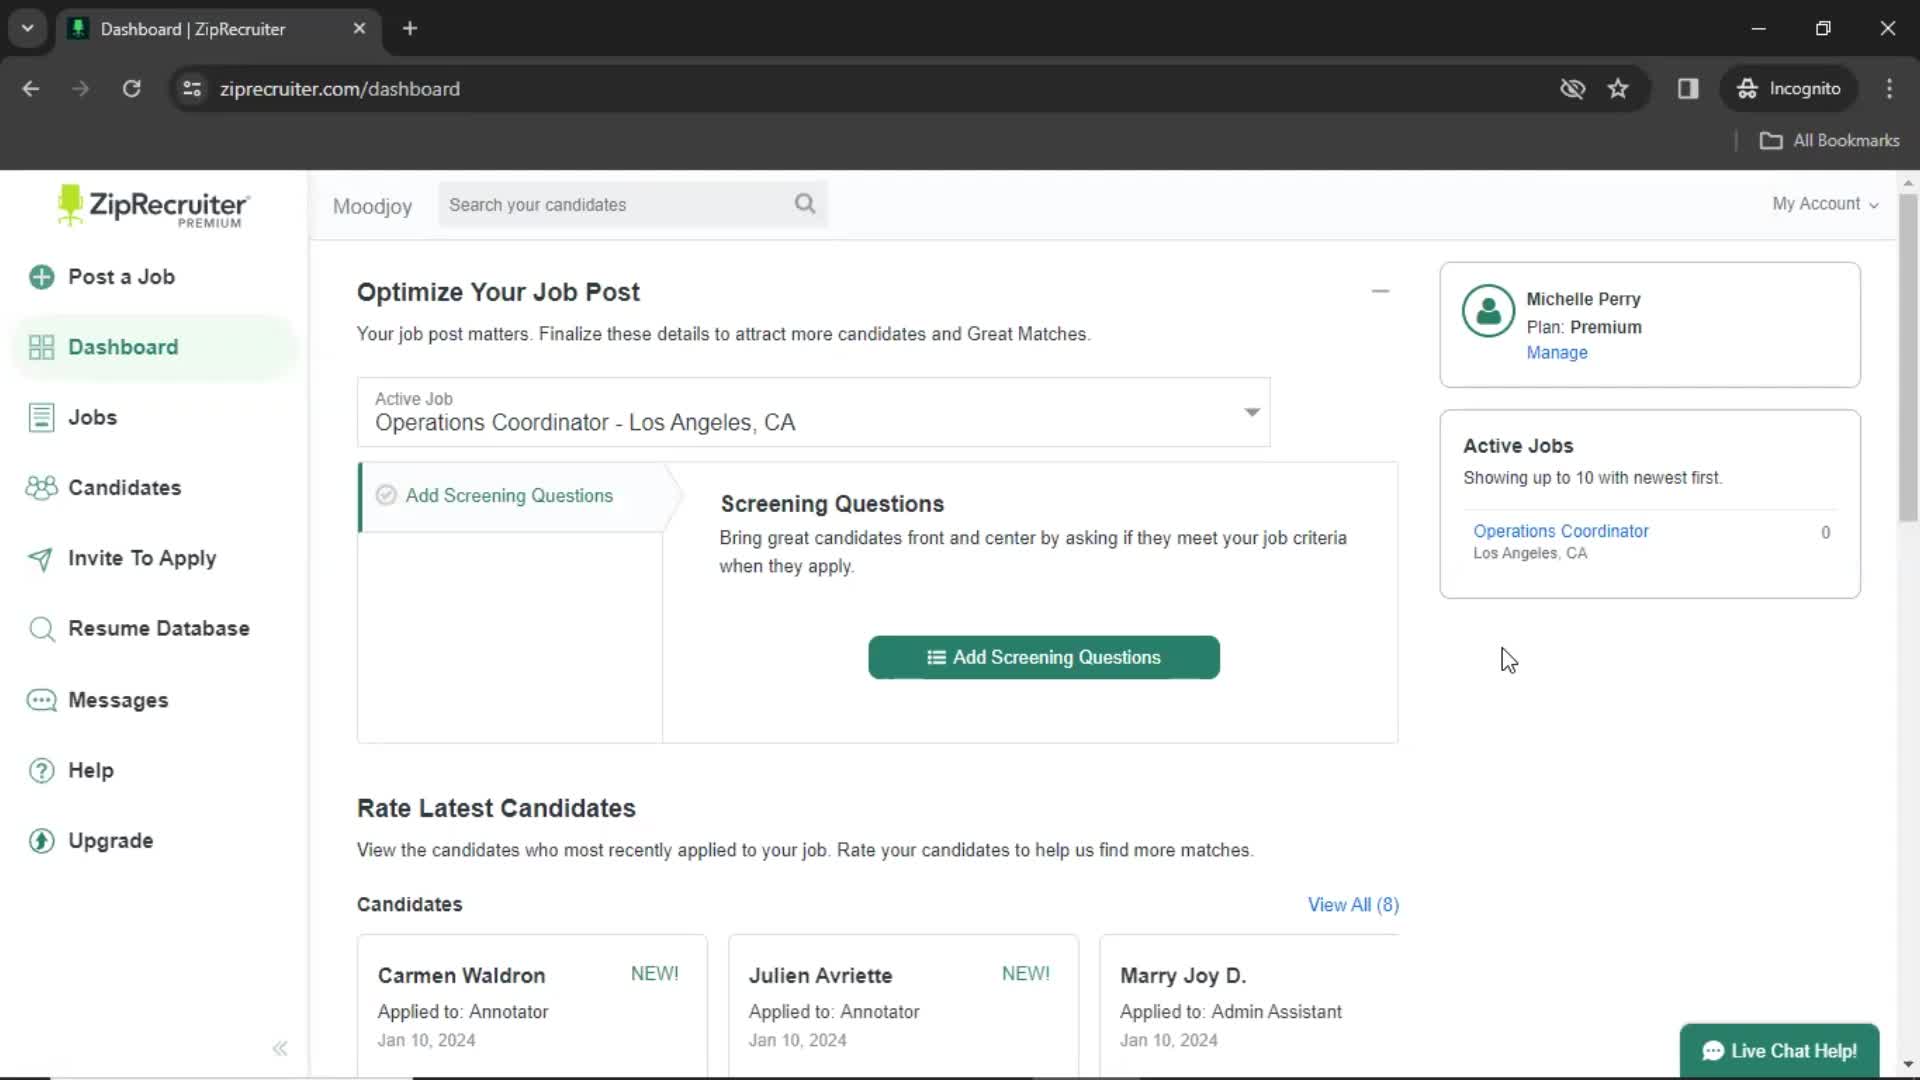Expand My Account menu dropdown
The height and width of the screenshot is (1080, 1920).
tap(1826, 203)
